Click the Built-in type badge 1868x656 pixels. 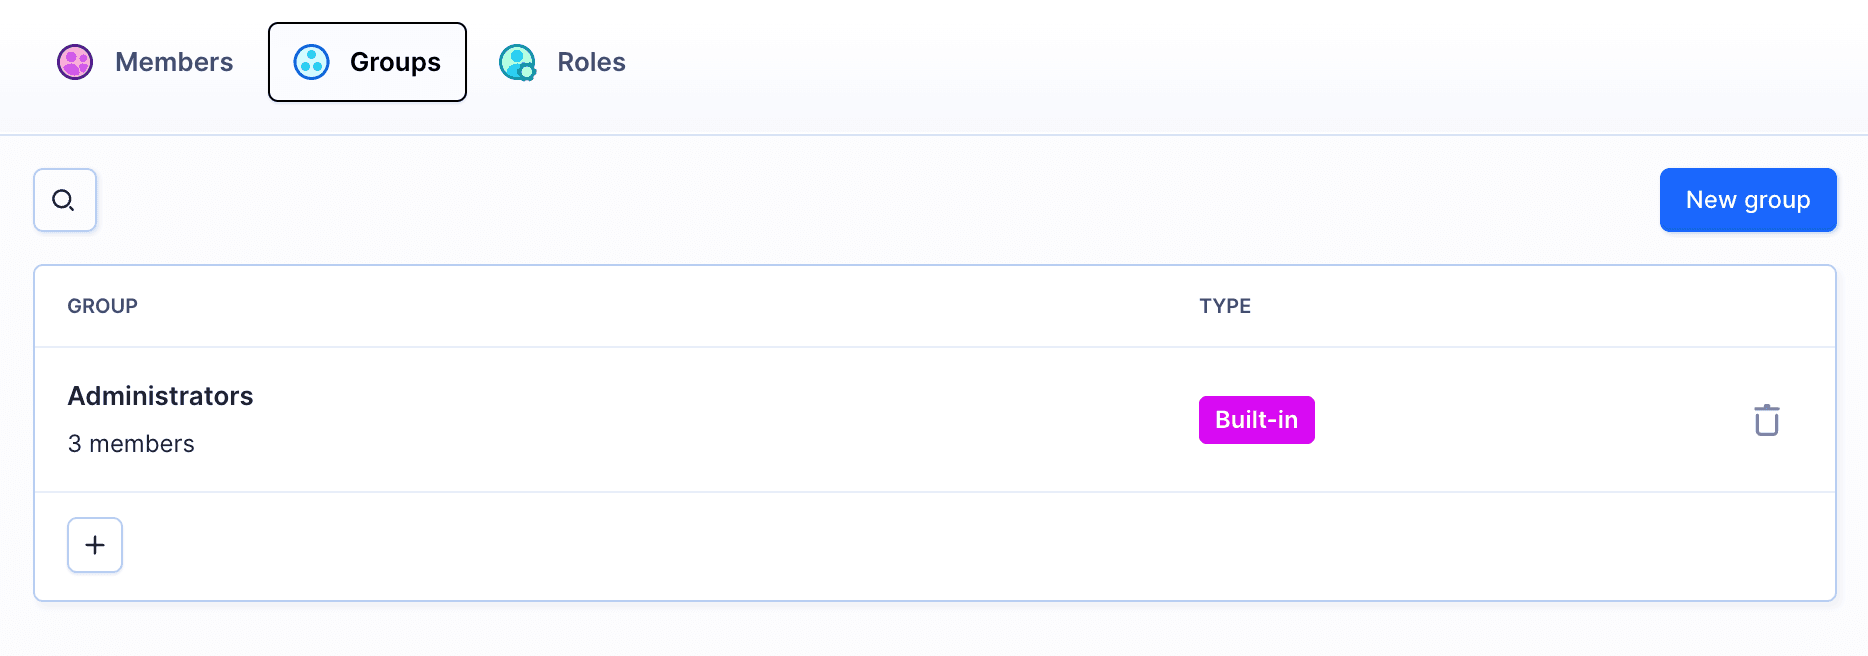click(x=1256, y=420)
